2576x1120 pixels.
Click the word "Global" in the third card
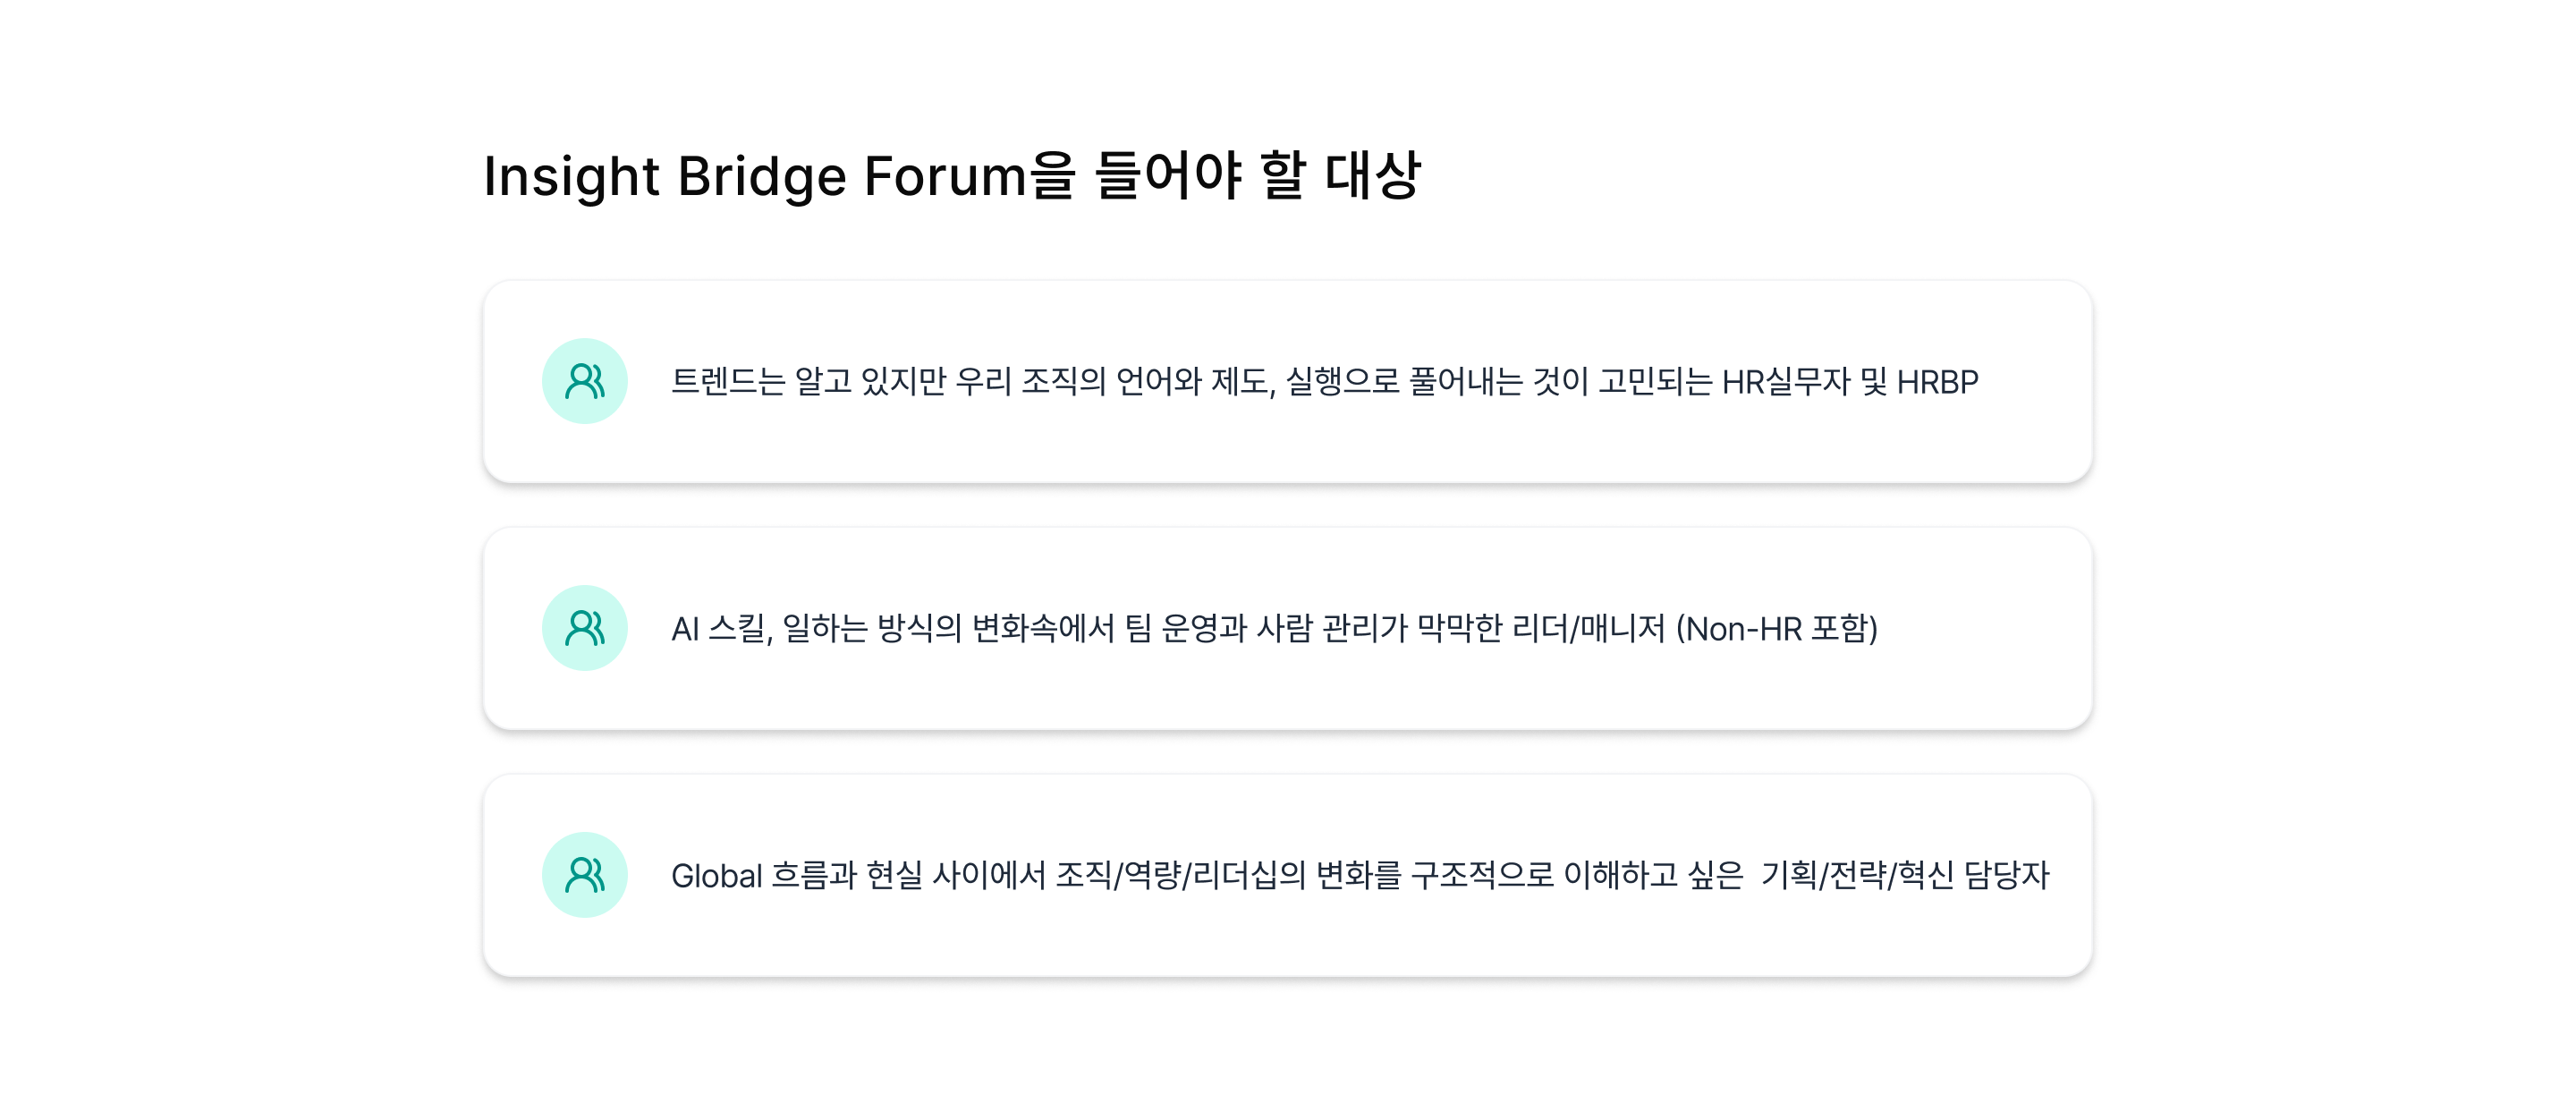pos(716,876)
